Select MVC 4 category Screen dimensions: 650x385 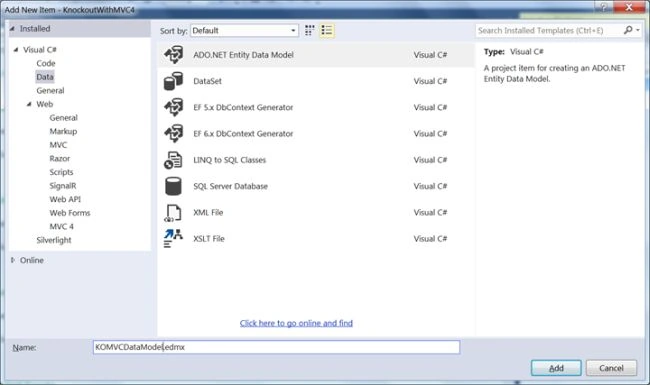pos(61,227)
